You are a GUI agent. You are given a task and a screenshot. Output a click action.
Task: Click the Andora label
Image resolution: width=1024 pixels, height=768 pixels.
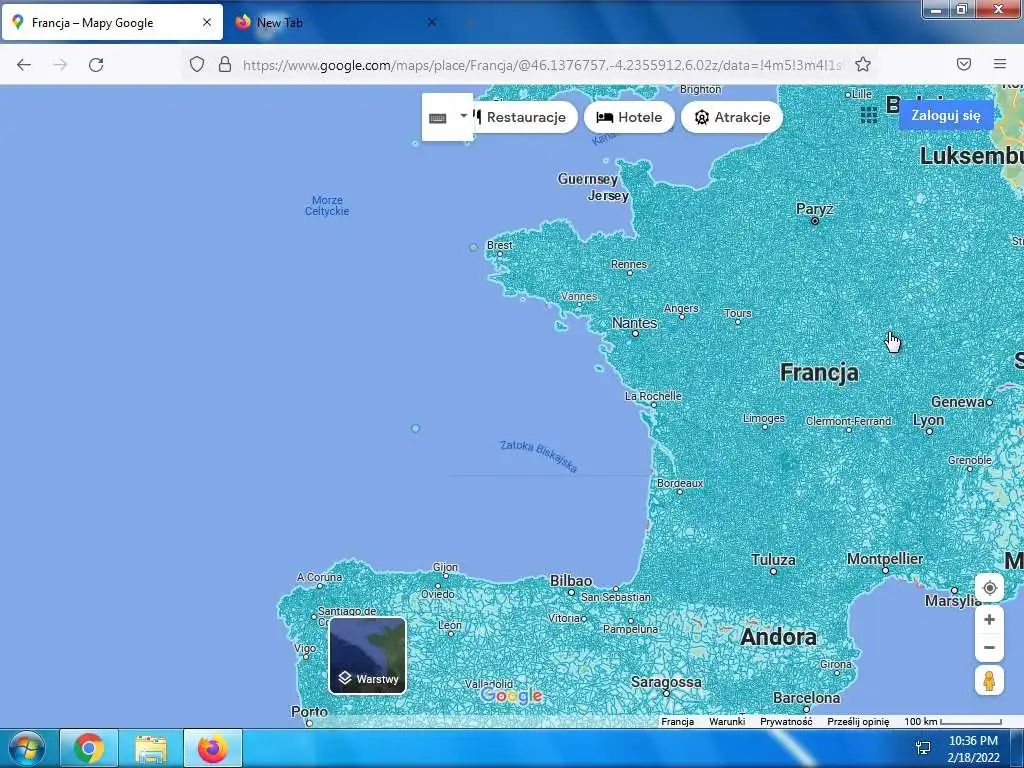coord(778,637)
